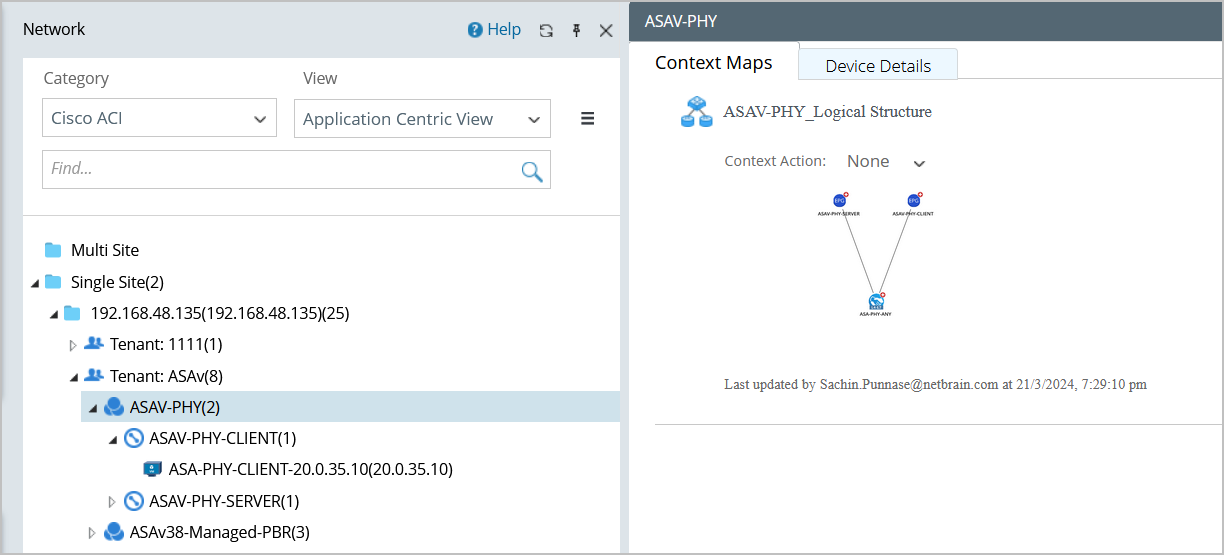Expand the ASAV-PHY-SERVER tree node
1224x555 pixels.
point(113,501)
